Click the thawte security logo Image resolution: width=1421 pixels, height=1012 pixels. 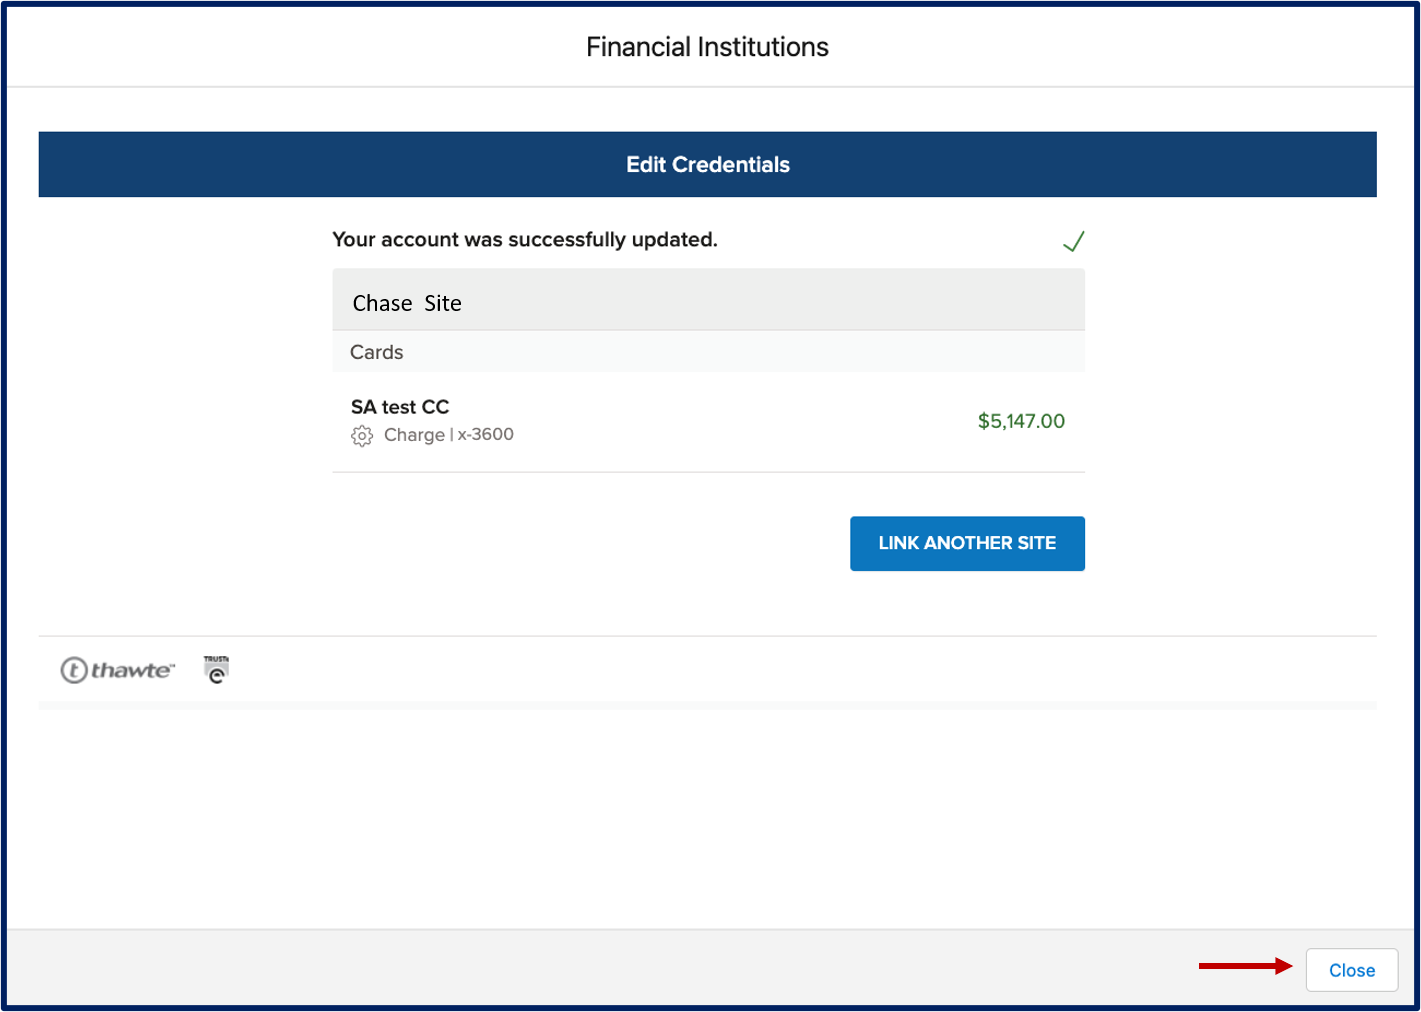pos(118,670)
